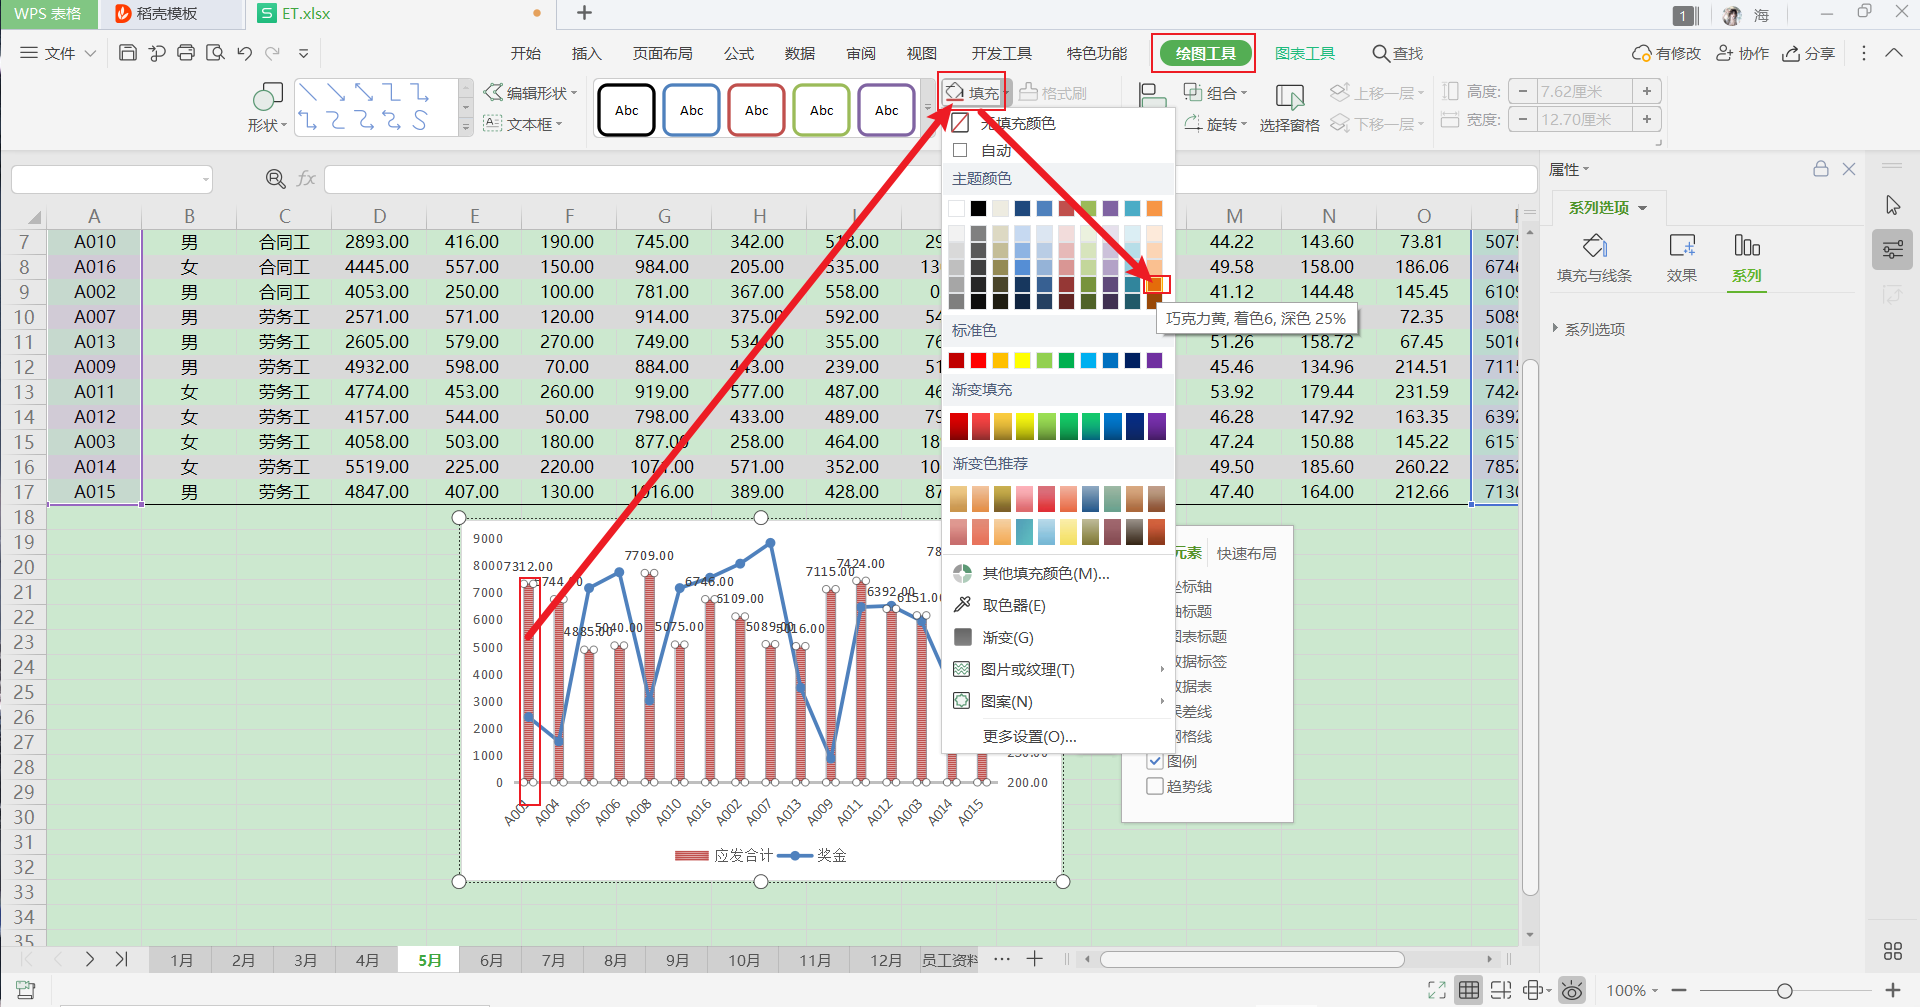Click the 组合 group tool
The image size is (1920, 1007).
(x=1216, y=93)
